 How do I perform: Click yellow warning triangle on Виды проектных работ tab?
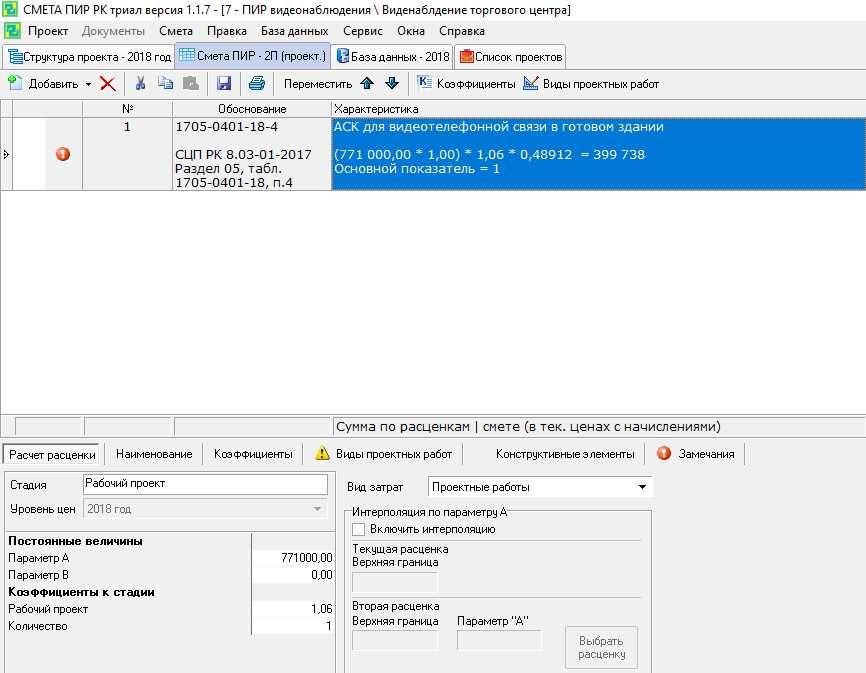322,453
